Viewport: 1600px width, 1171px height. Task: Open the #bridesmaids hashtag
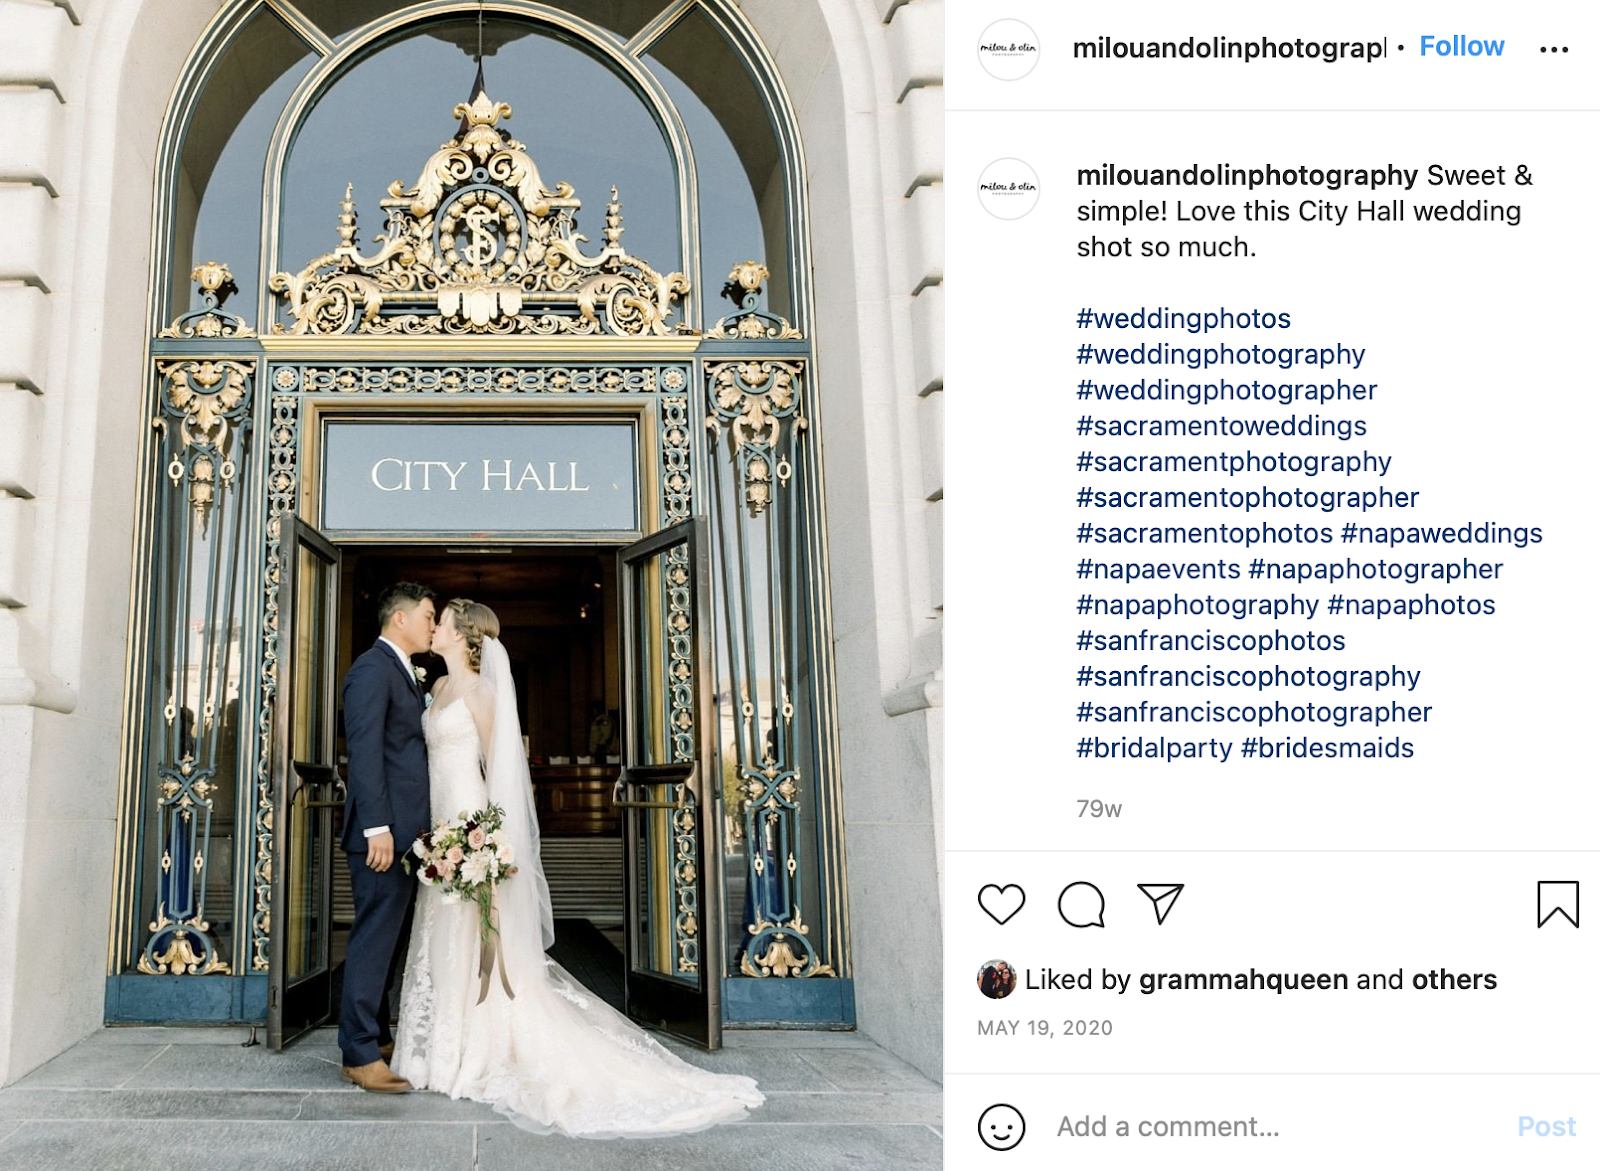point(1327,748)
